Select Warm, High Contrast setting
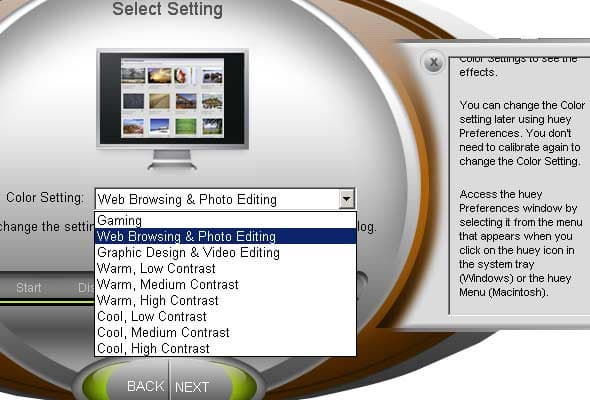The image size is (590, 400). point(225,300)
